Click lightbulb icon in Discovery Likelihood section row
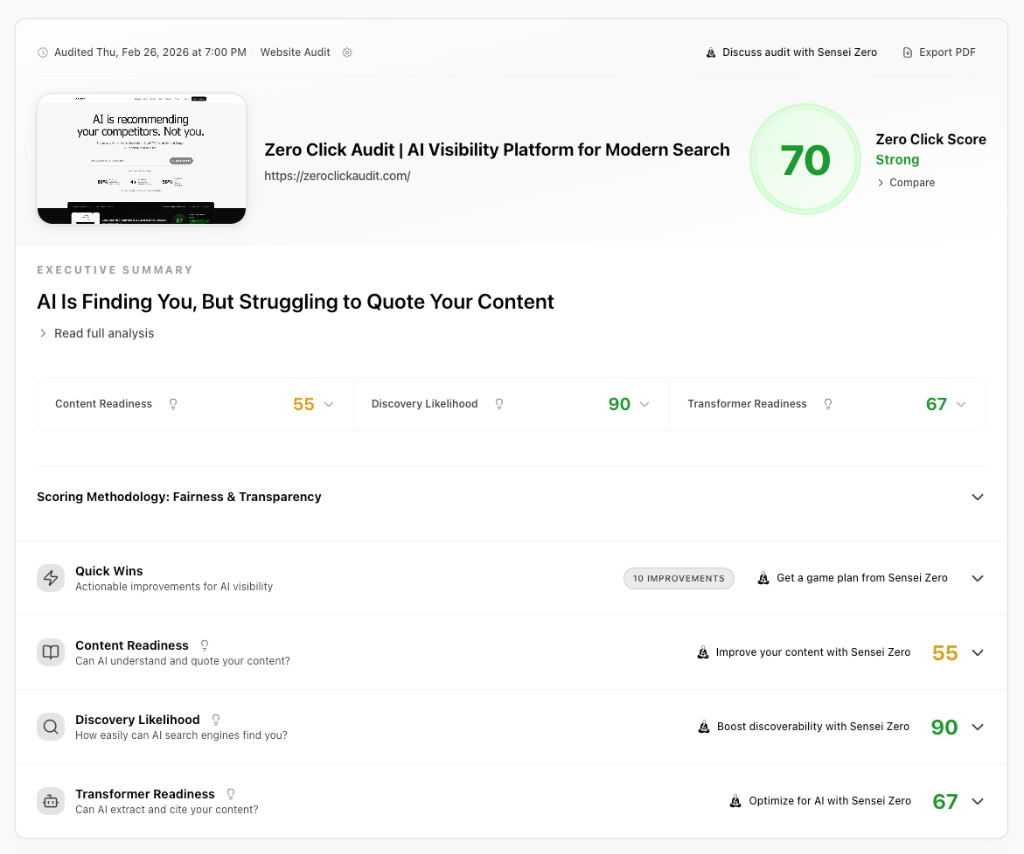The height and width of the screenshot is (854, 1024). point(216,720)
